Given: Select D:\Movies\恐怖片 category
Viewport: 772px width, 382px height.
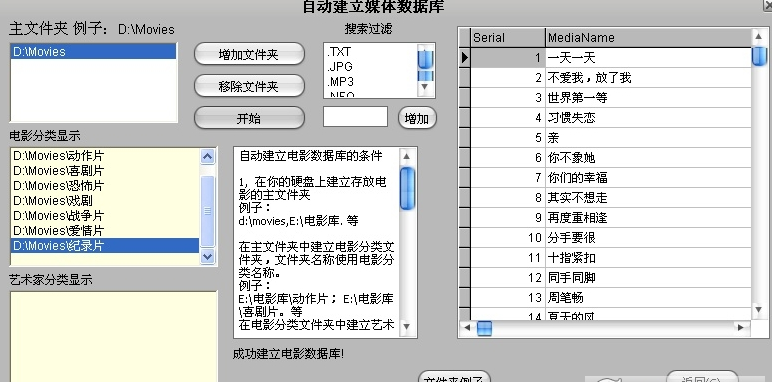Looking at the screenshot, I should pos(105,186).
